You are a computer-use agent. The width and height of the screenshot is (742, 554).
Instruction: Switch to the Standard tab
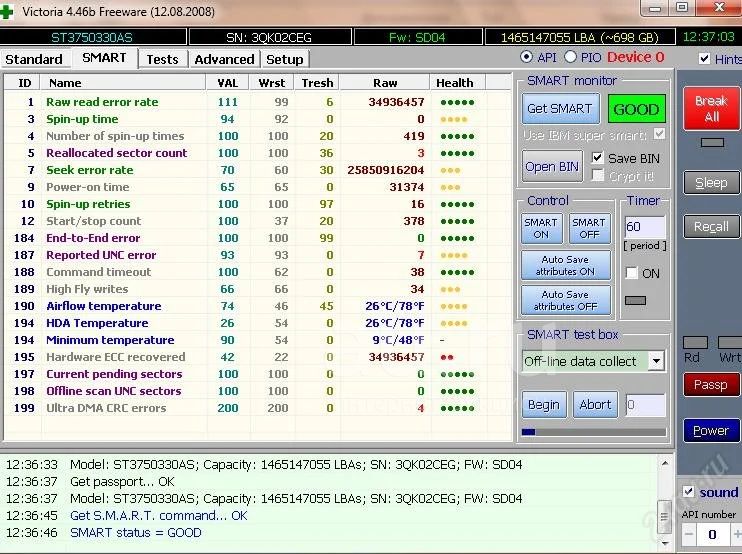point(34,60)
